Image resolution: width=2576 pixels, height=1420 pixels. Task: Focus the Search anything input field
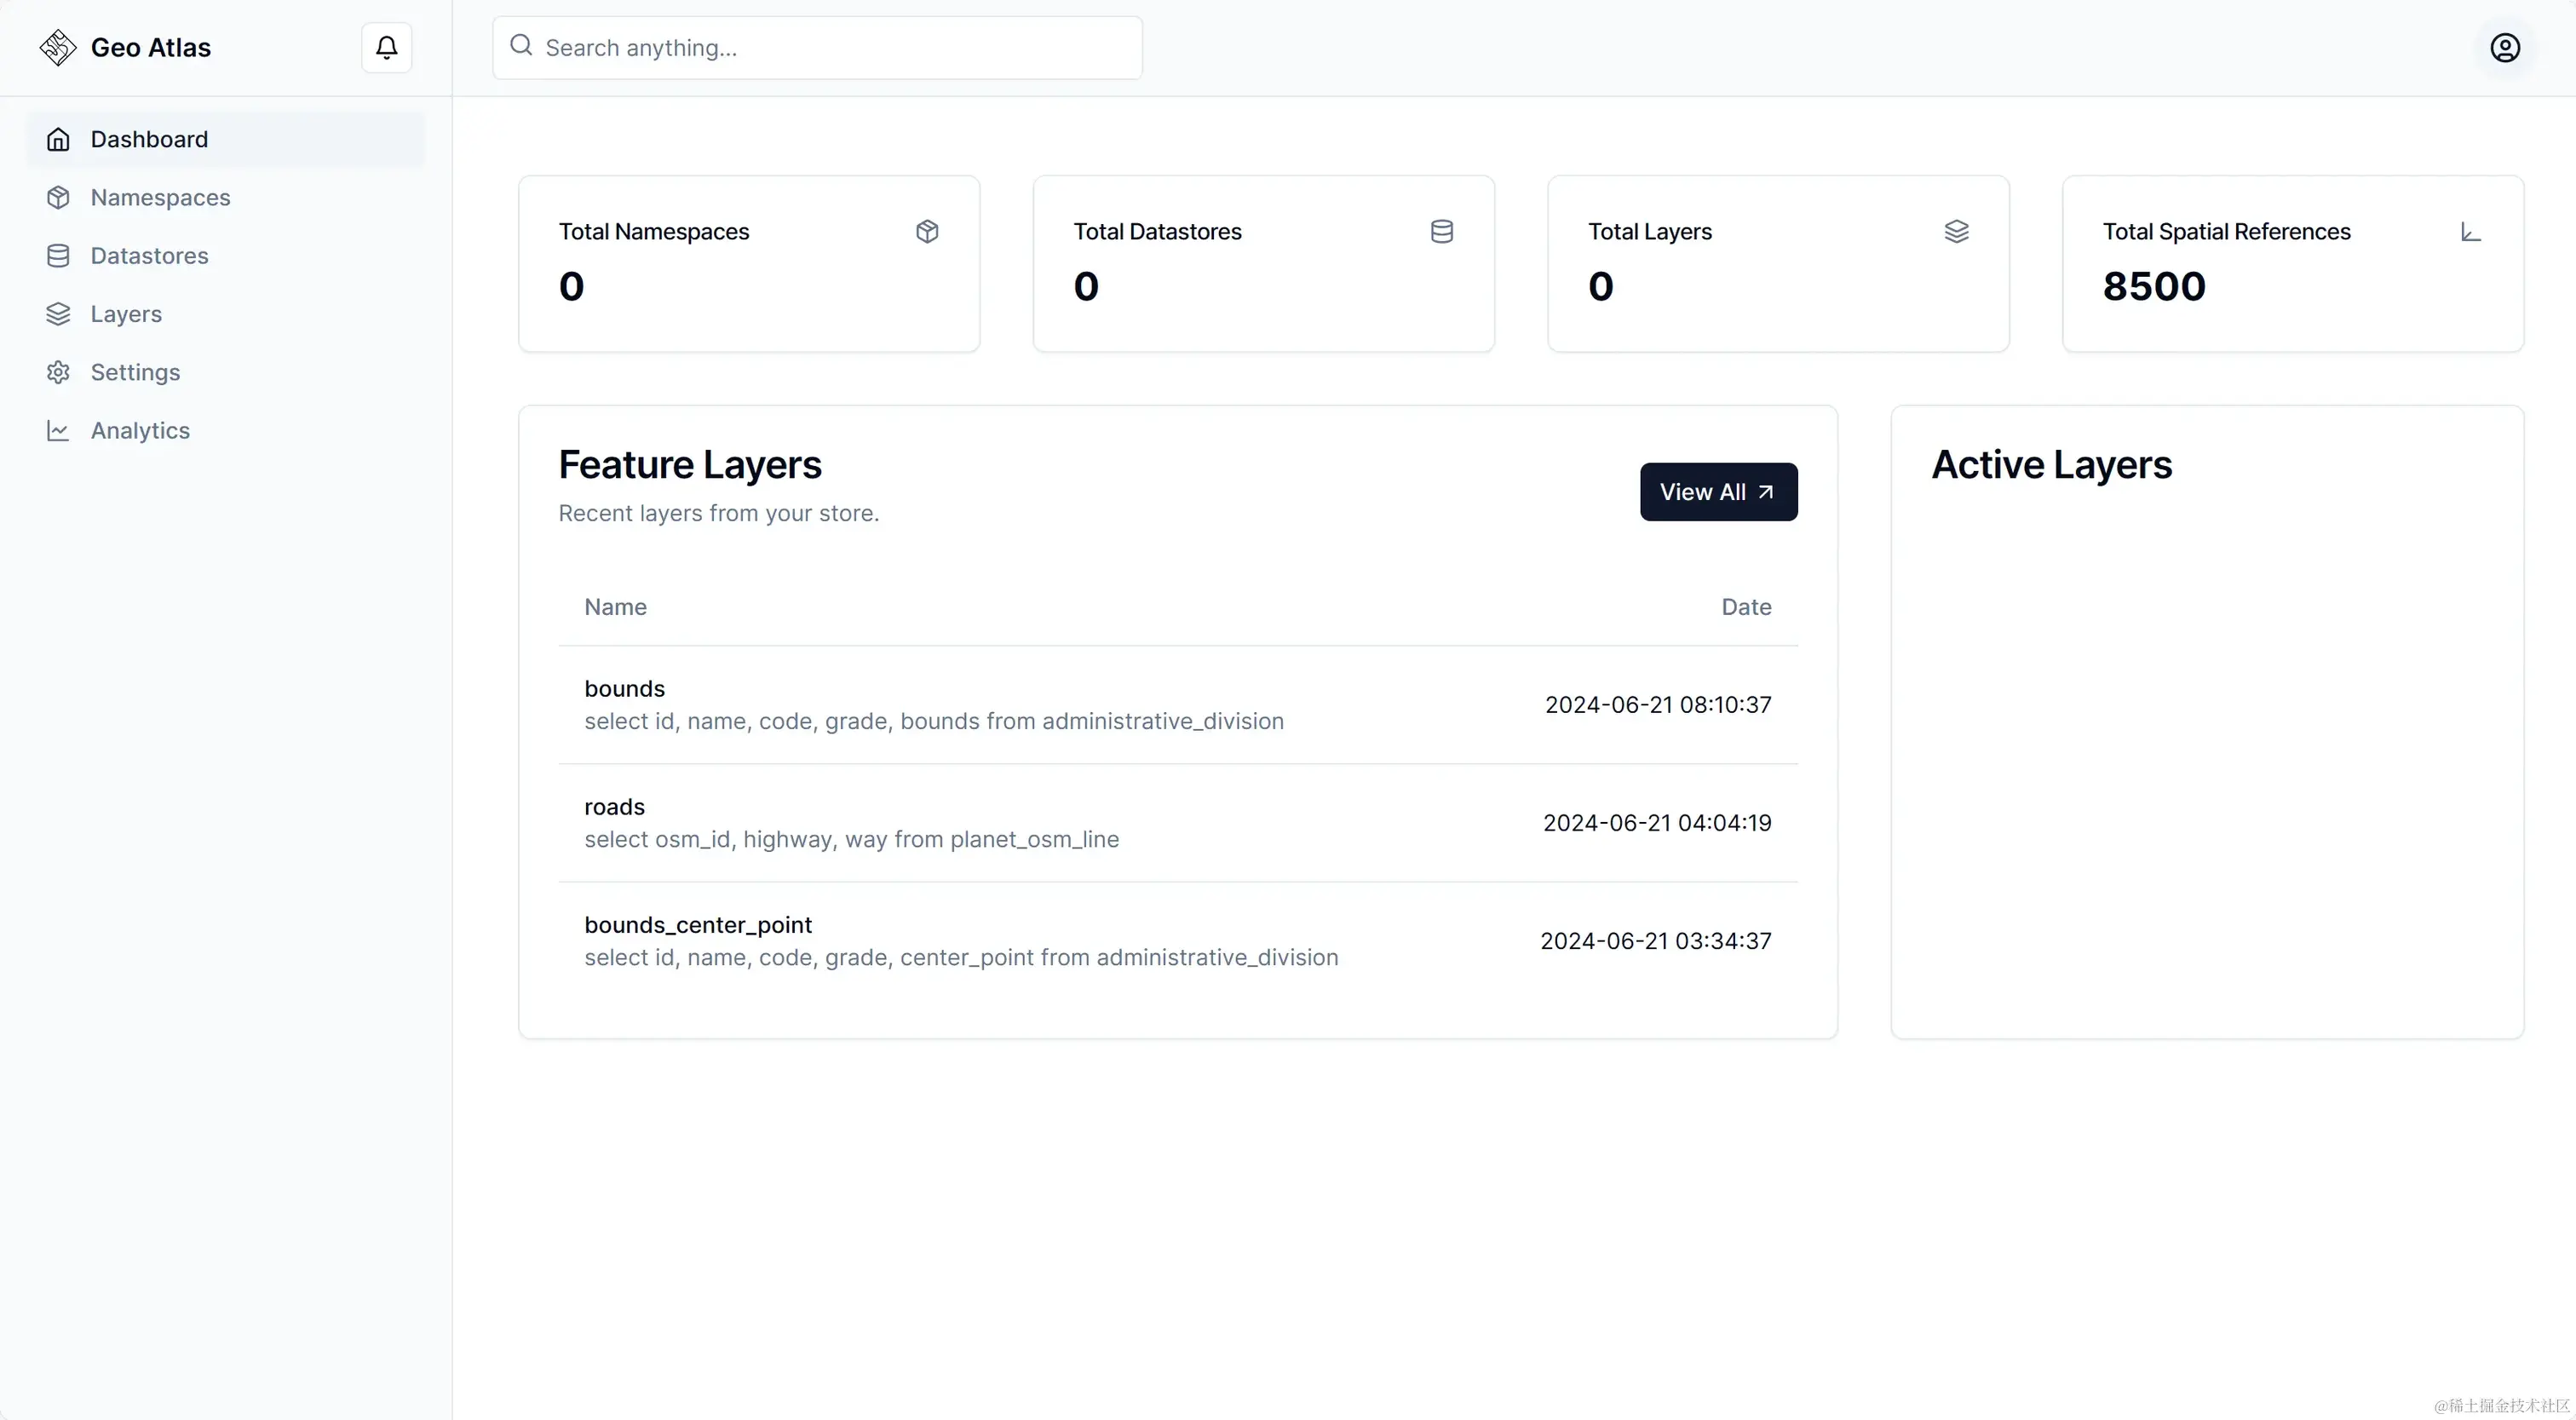[830, 48]
